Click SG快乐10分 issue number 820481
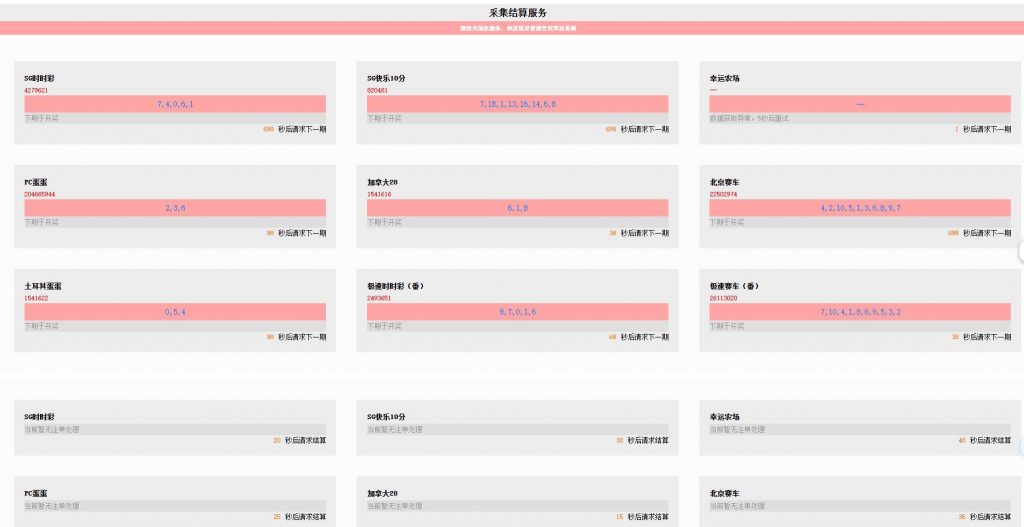 tap(378, 90)
